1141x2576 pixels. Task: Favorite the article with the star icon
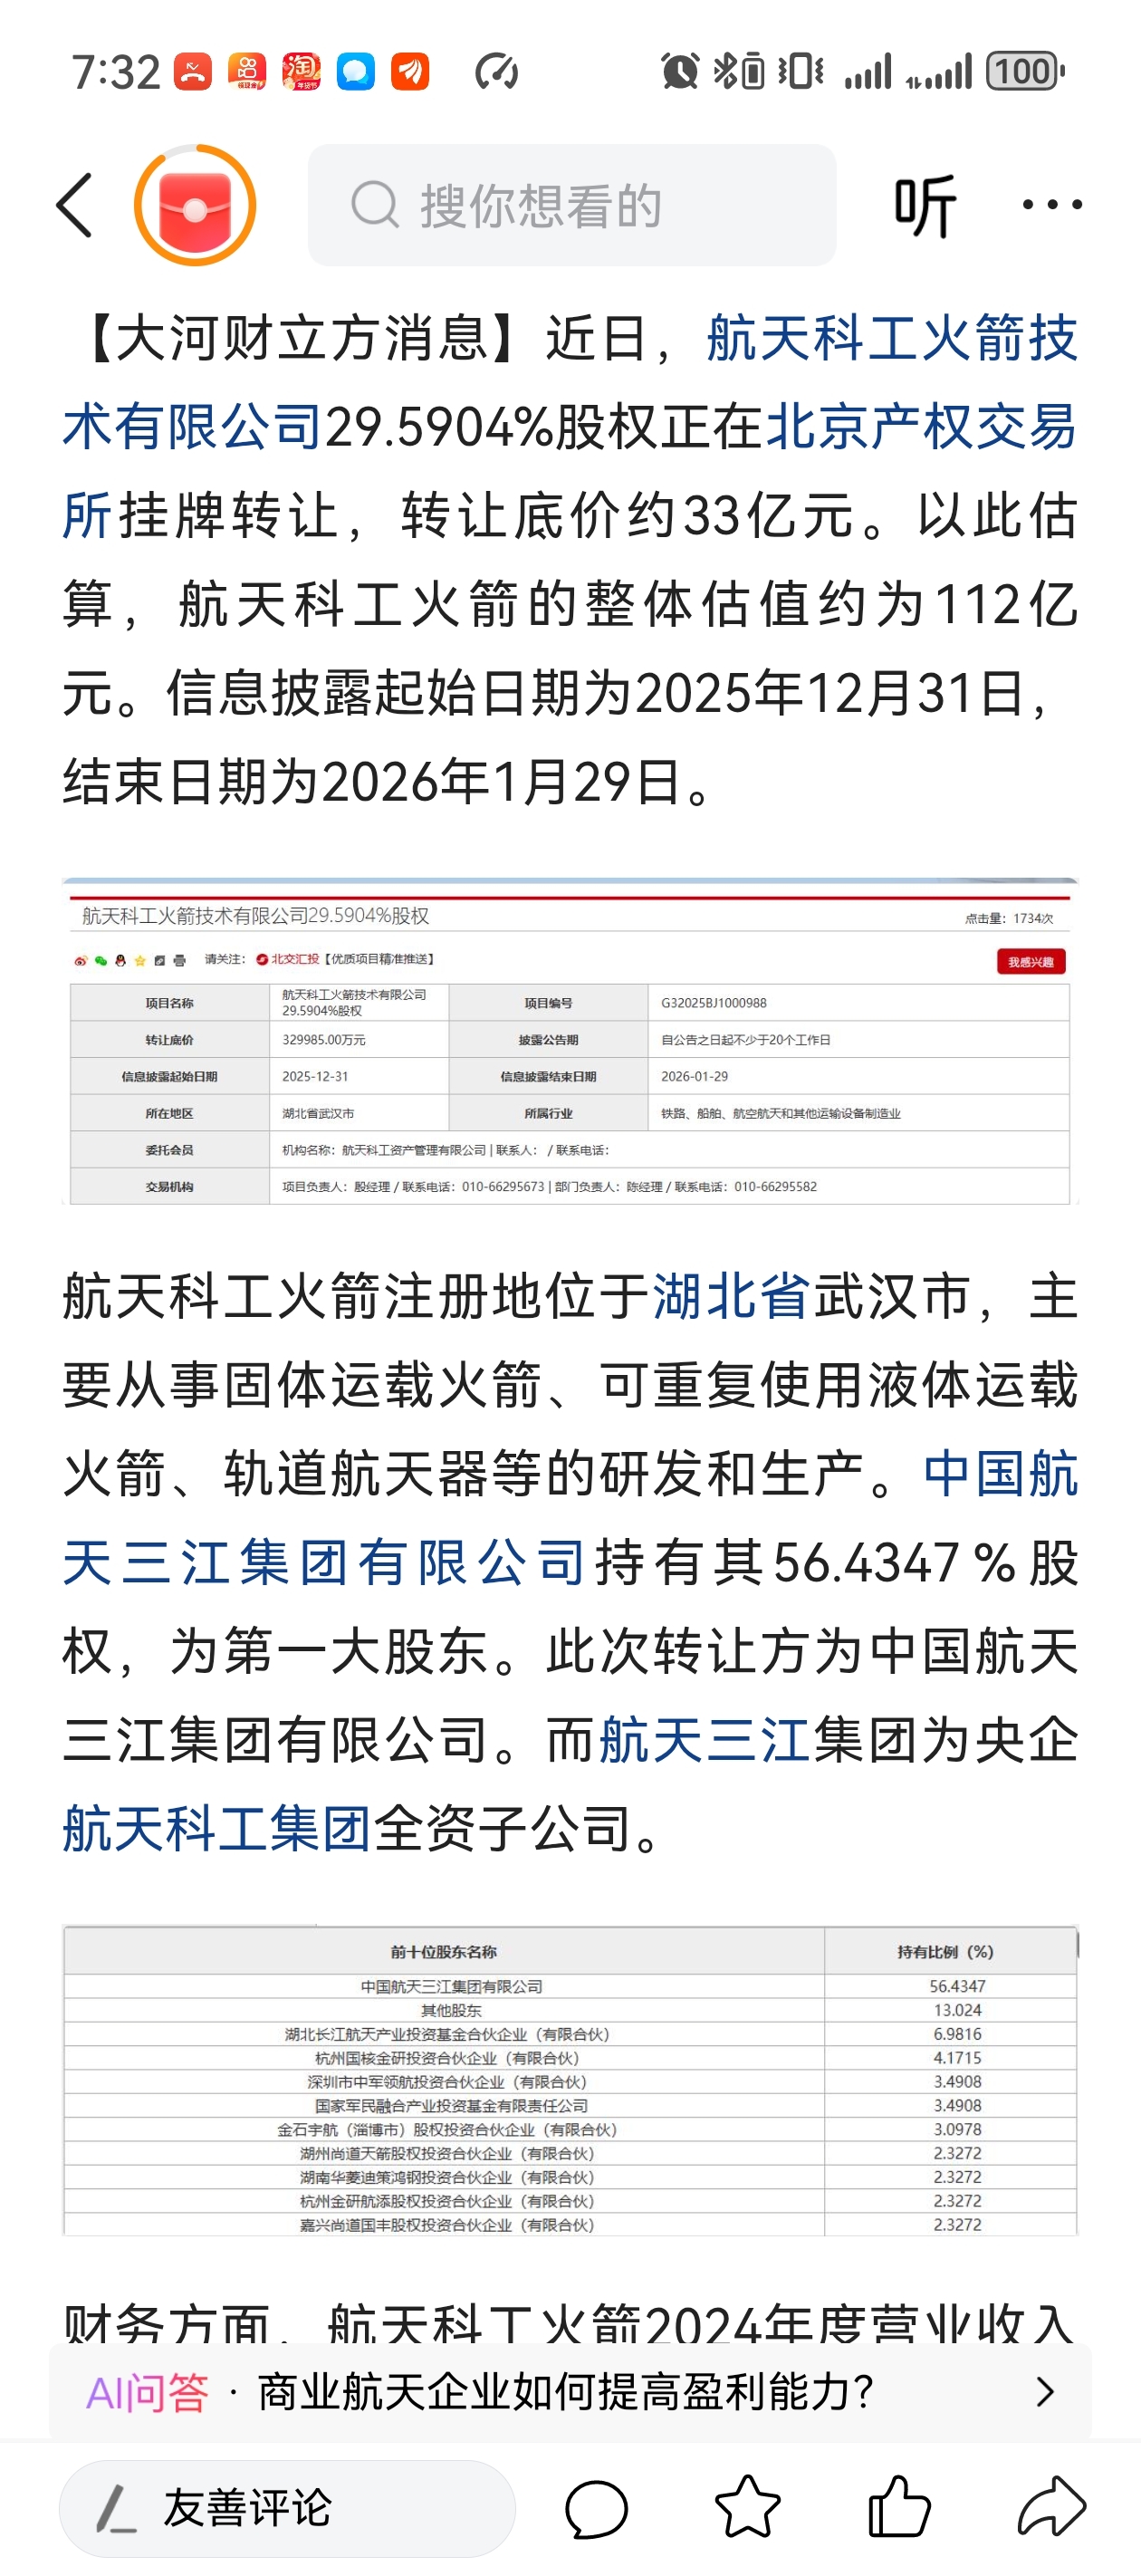pos(747,2507)
